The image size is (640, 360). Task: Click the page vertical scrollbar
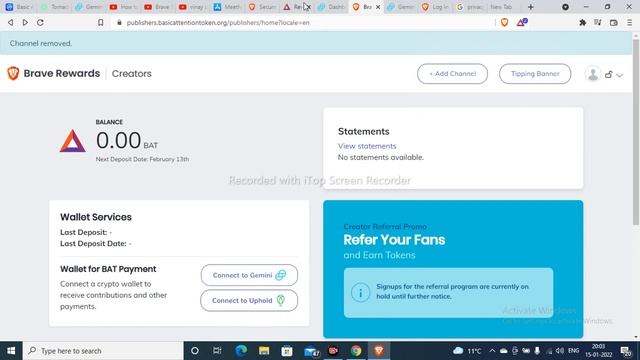636,131
